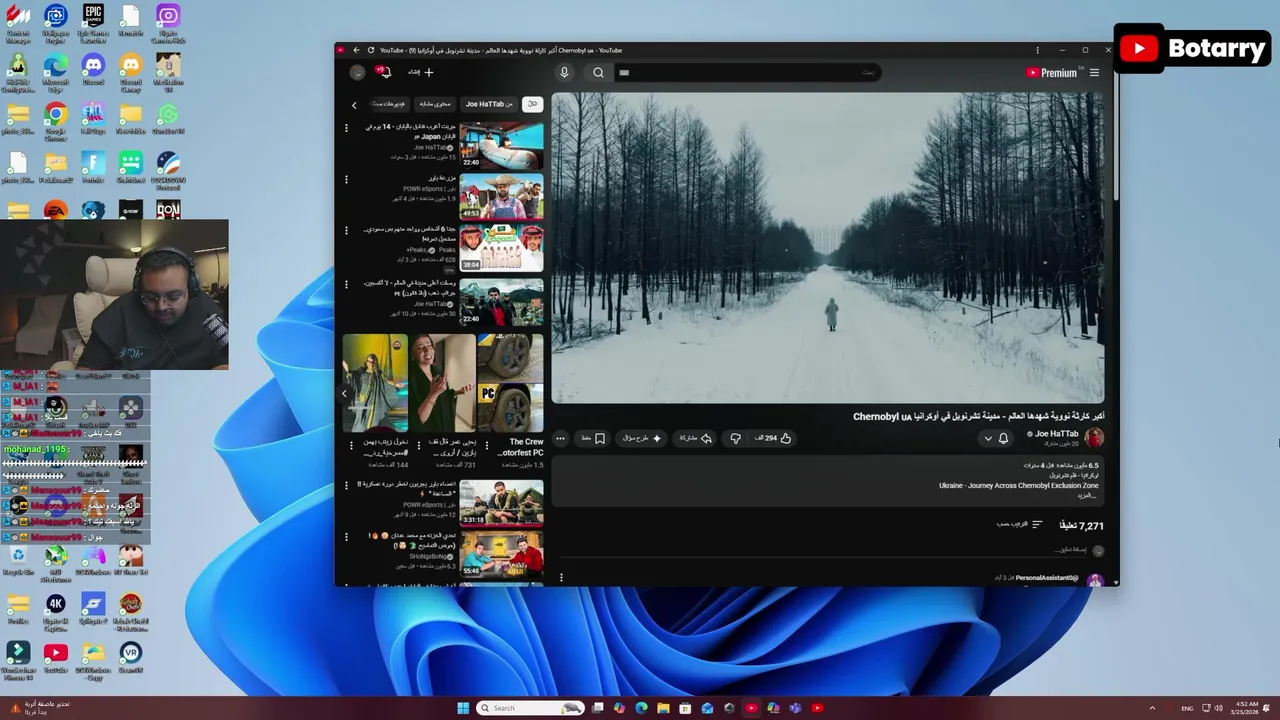
Task: Save the video with bookmark button
Action: coord(594,438)
